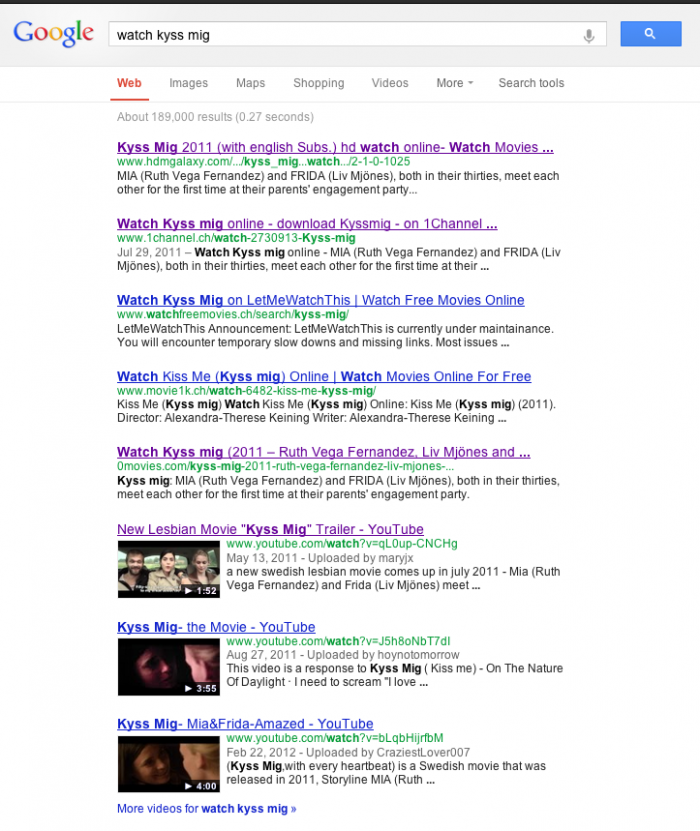Open the Shopping tab

(318, 83)
